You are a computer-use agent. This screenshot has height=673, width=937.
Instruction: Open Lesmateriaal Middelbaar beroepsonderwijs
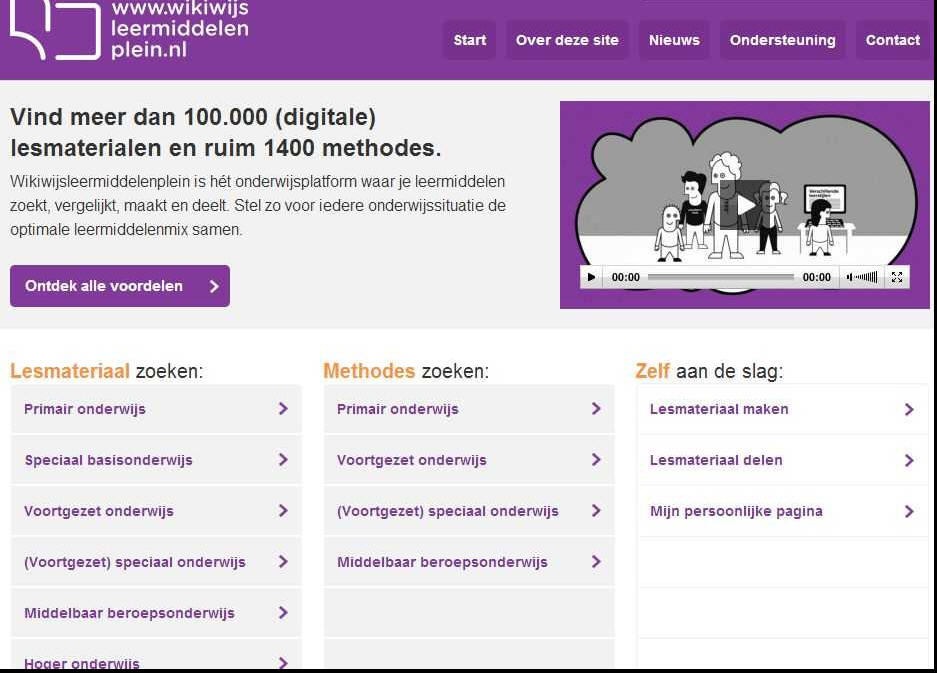click(x=157, y=613)
